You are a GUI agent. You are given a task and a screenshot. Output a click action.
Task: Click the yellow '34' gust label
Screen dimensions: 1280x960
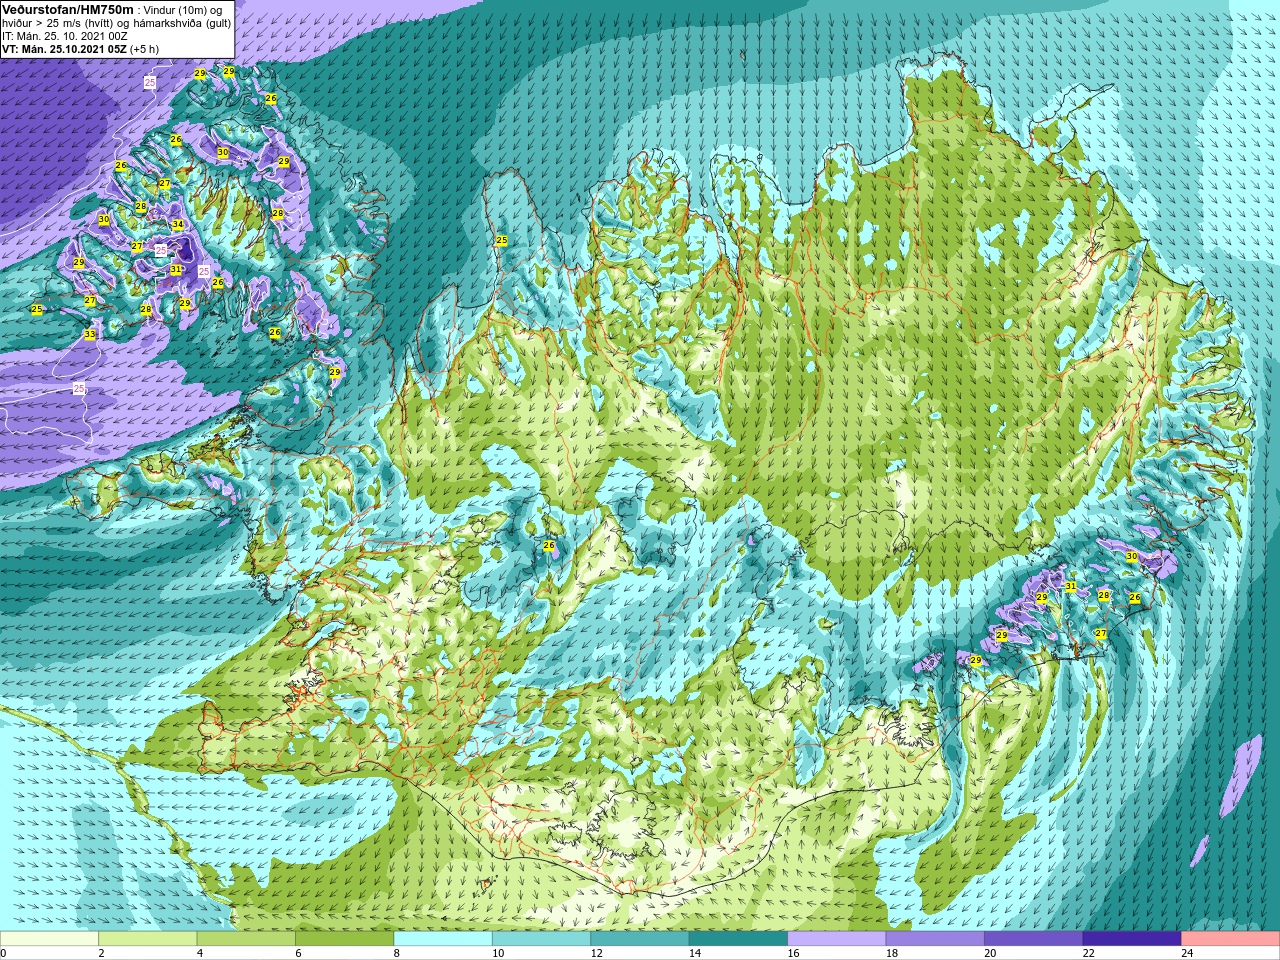pos(178,224)
